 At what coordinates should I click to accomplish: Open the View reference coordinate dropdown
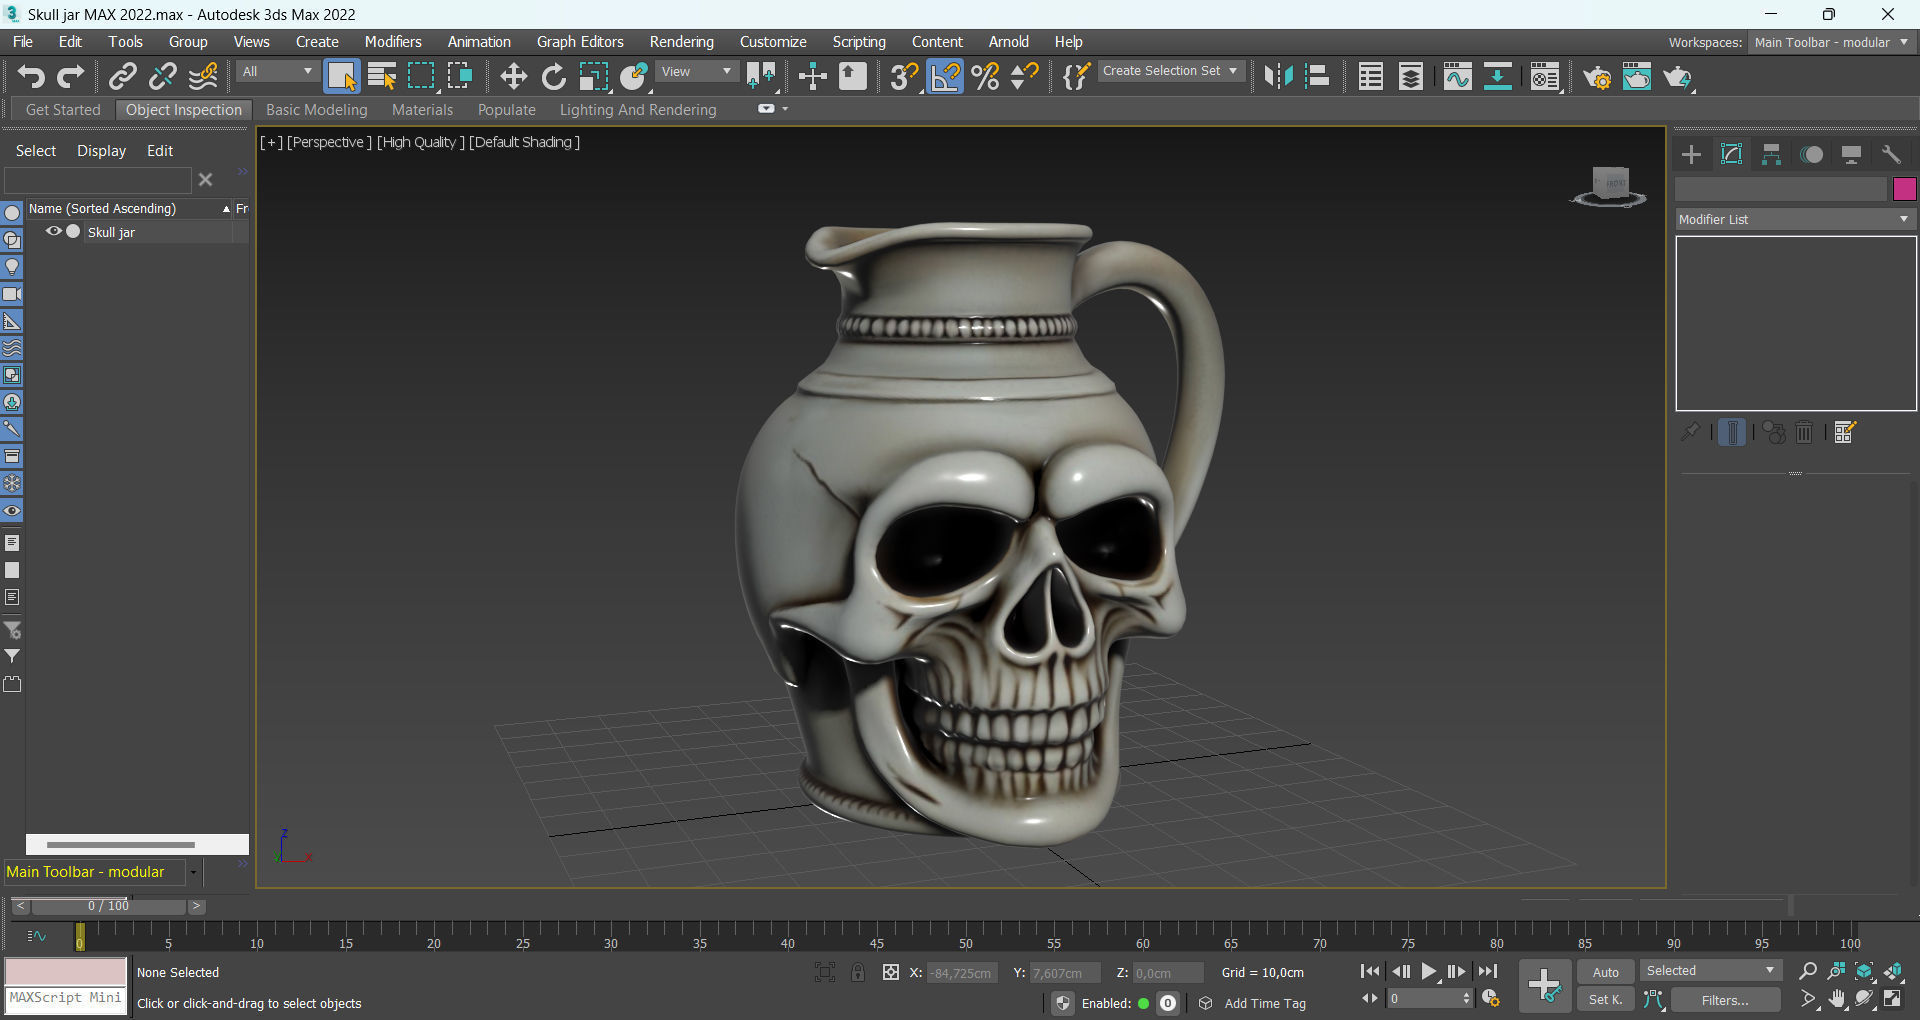tap(696, 72)
